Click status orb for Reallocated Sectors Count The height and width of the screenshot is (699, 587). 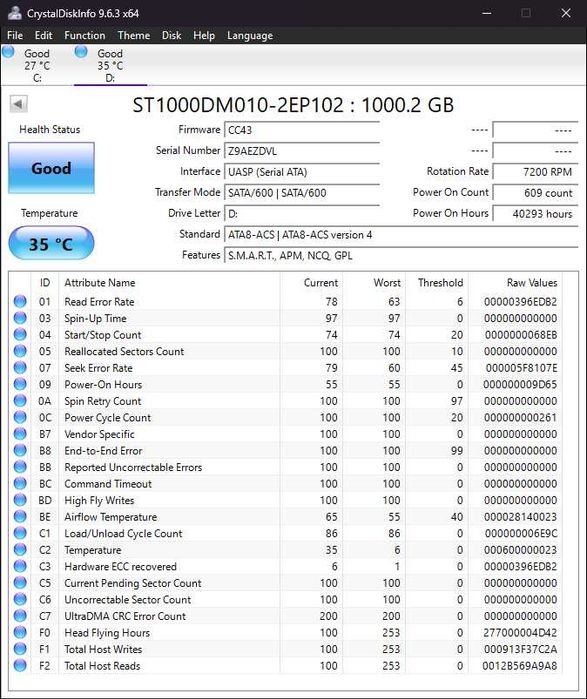click(x=20, y=351)
